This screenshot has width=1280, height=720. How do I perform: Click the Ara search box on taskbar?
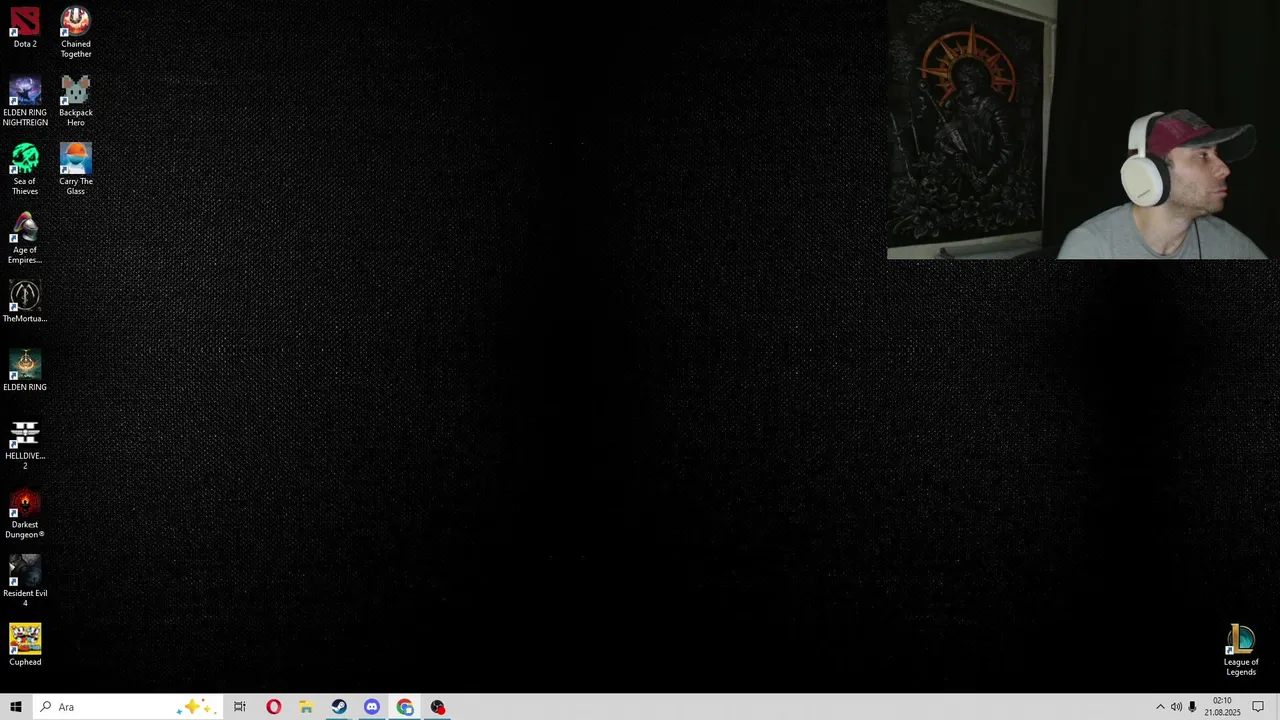point(127,707)
